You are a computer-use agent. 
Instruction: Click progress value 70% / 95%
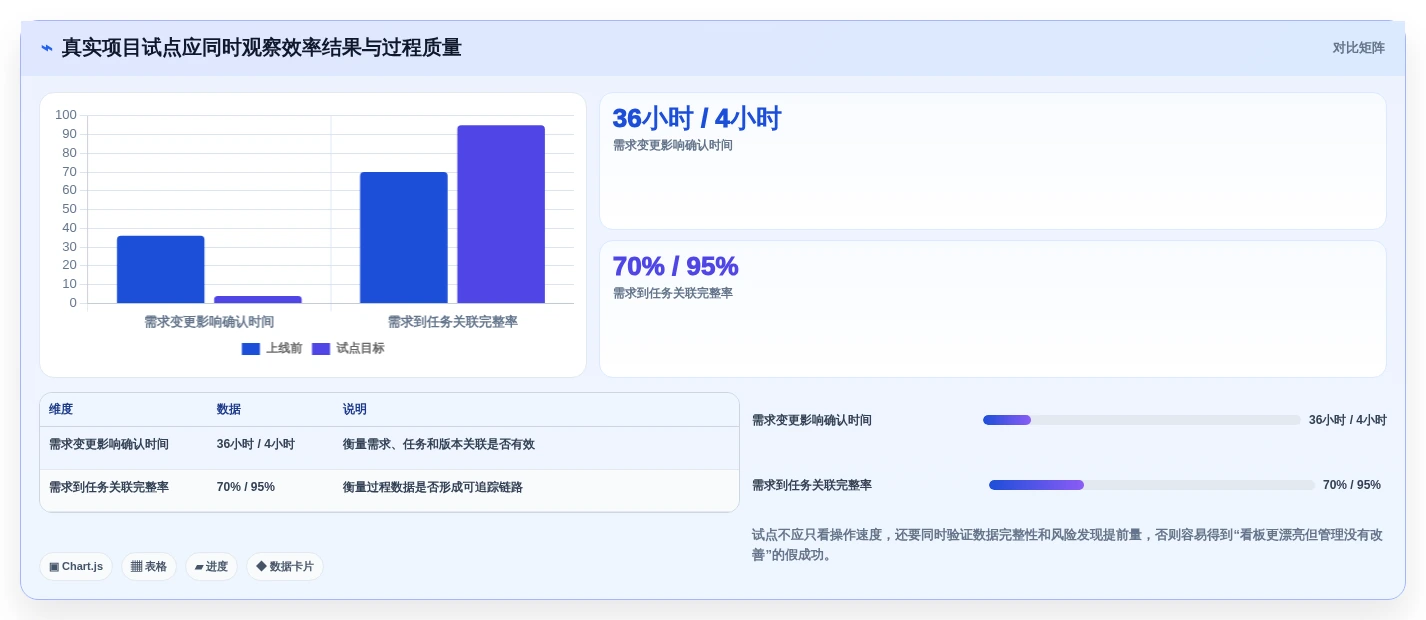(1352, 485)
